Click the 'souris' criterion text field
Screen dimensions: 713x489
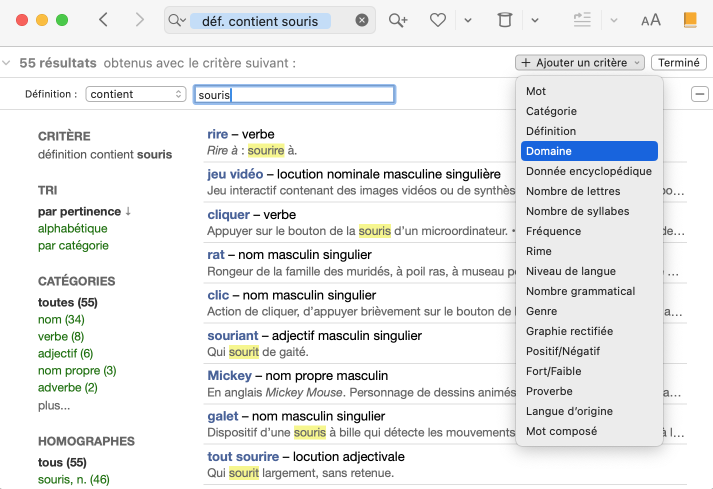(x=294, y=94)
